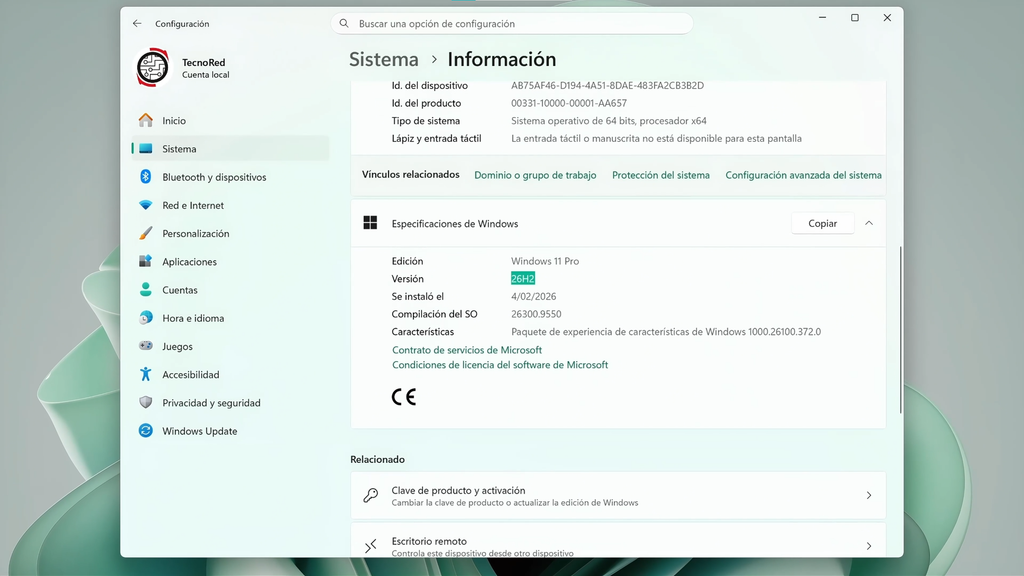Open Condiciones de licencia del software link
1024x576 pixels.
pos(500,365)
